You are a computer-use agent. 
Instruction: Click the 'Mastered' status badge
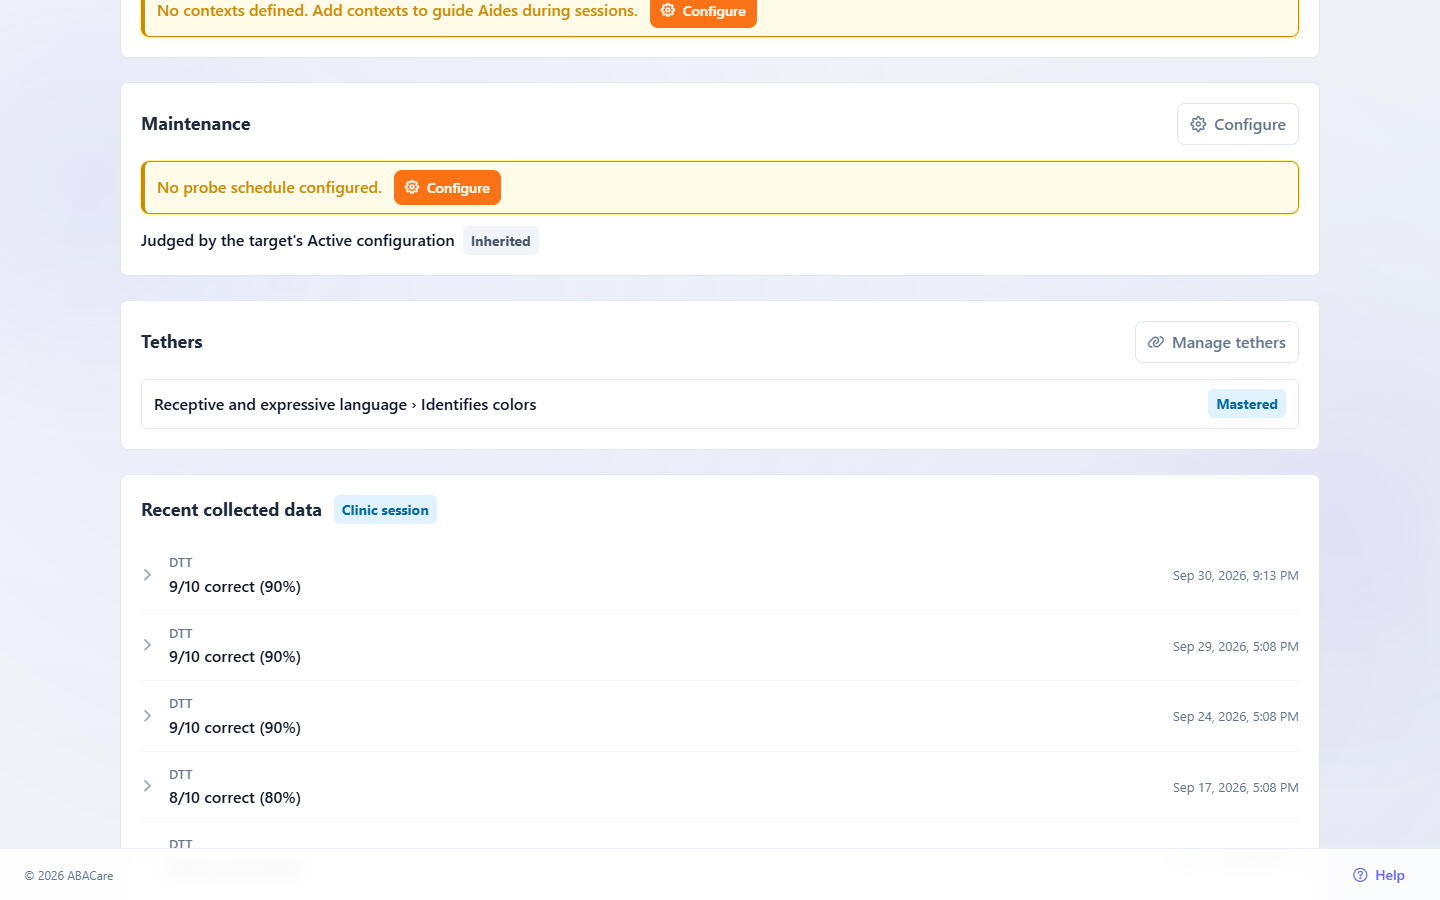(1247, 404)
